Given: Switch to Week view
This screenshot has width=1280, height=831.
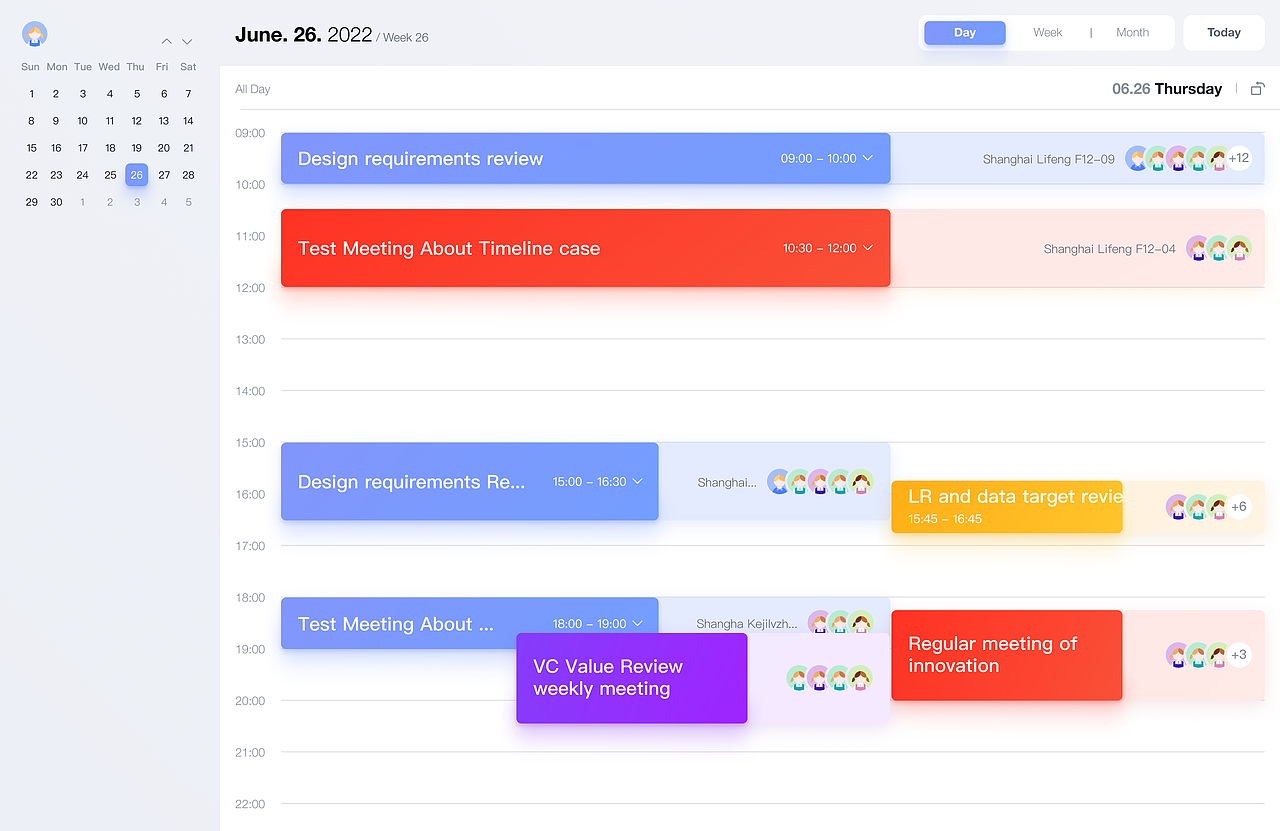Looking at the screenshot, I should coord(1047,33).
